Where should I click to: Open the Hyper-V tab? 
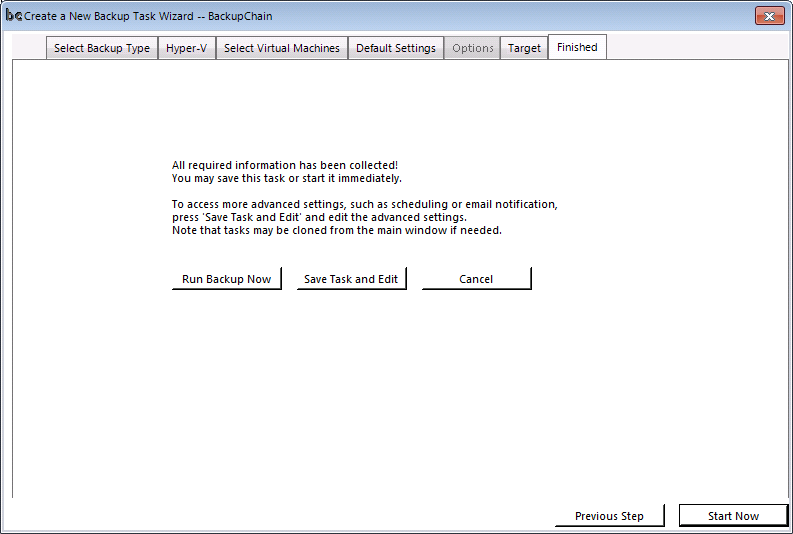[187, 48]
